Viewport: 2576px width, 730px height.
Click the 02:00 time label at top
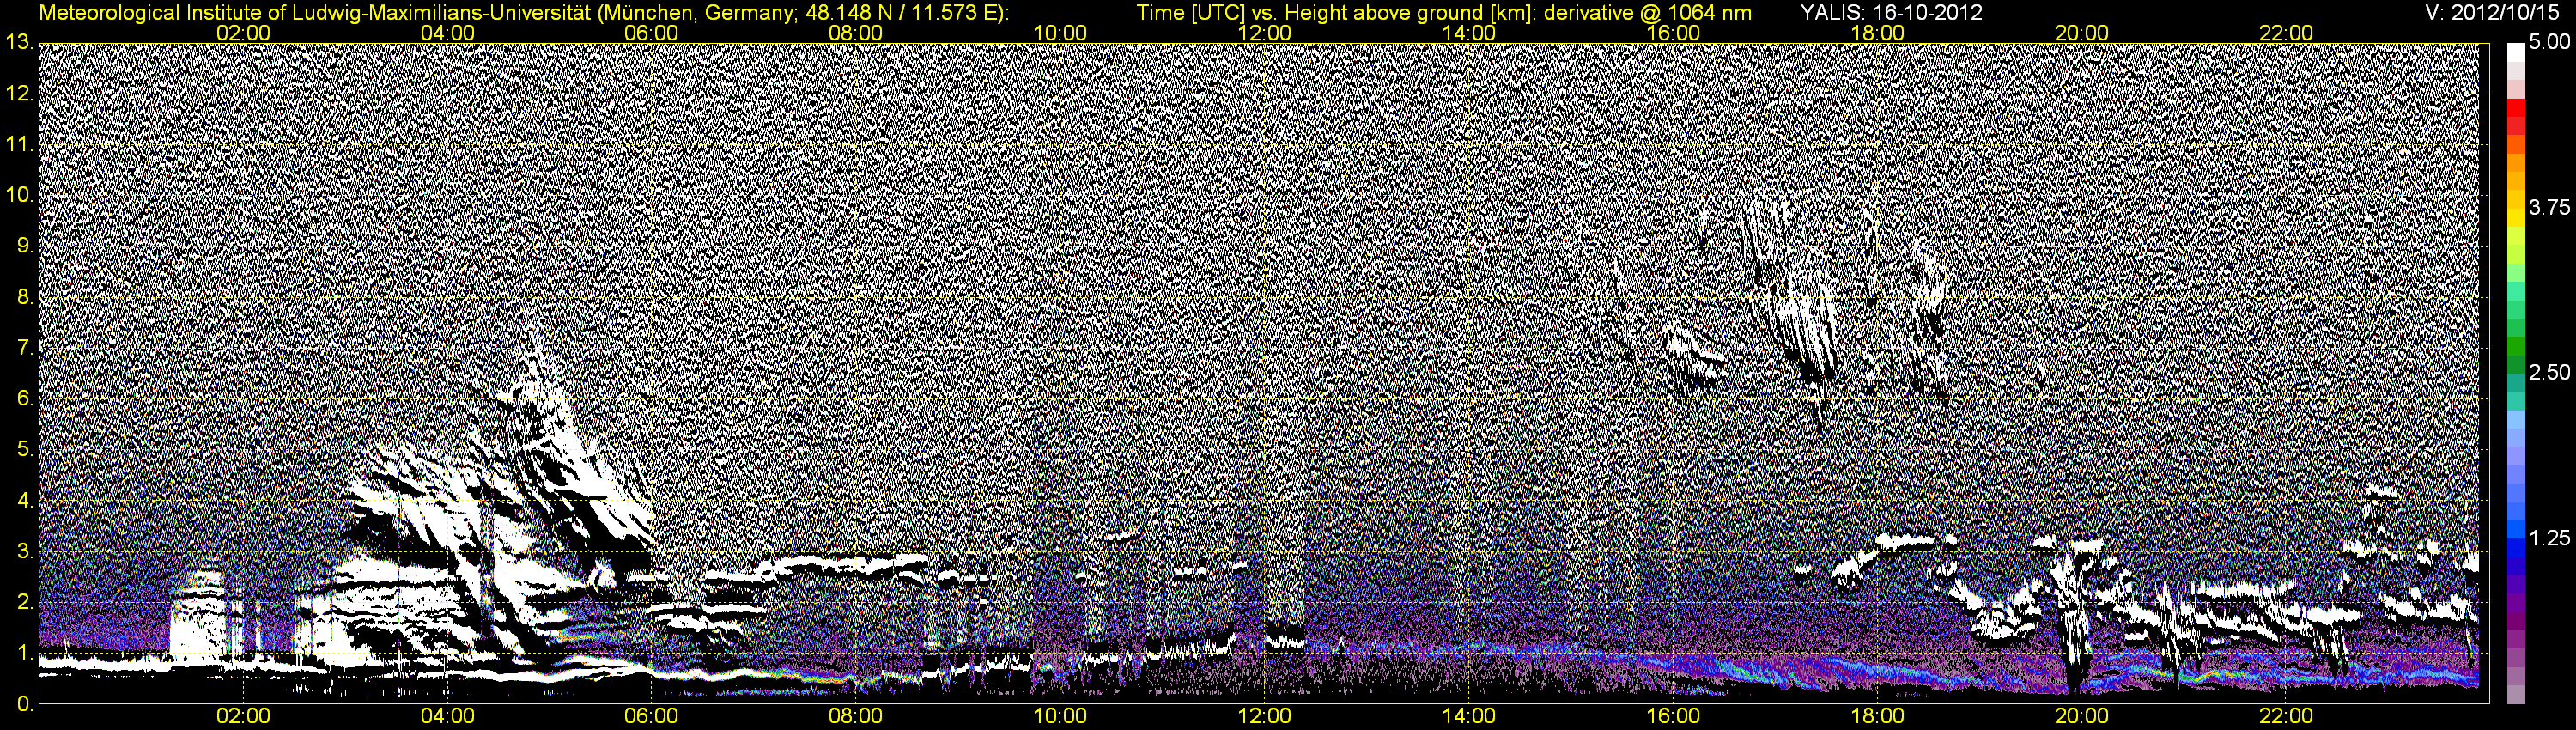click(243, 33)
